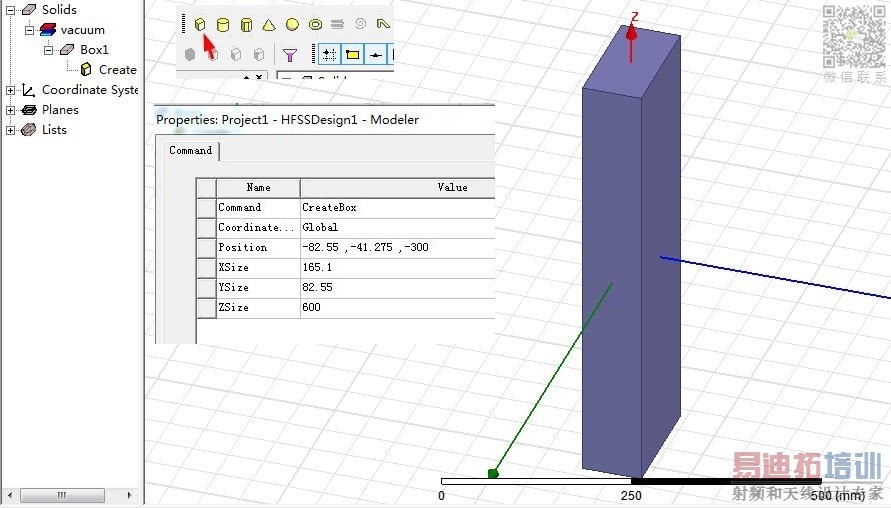Viewport: 891px width, 508px height.
Task: Select the Draw Regular Polyhedron tool
Action: [246, 24]
